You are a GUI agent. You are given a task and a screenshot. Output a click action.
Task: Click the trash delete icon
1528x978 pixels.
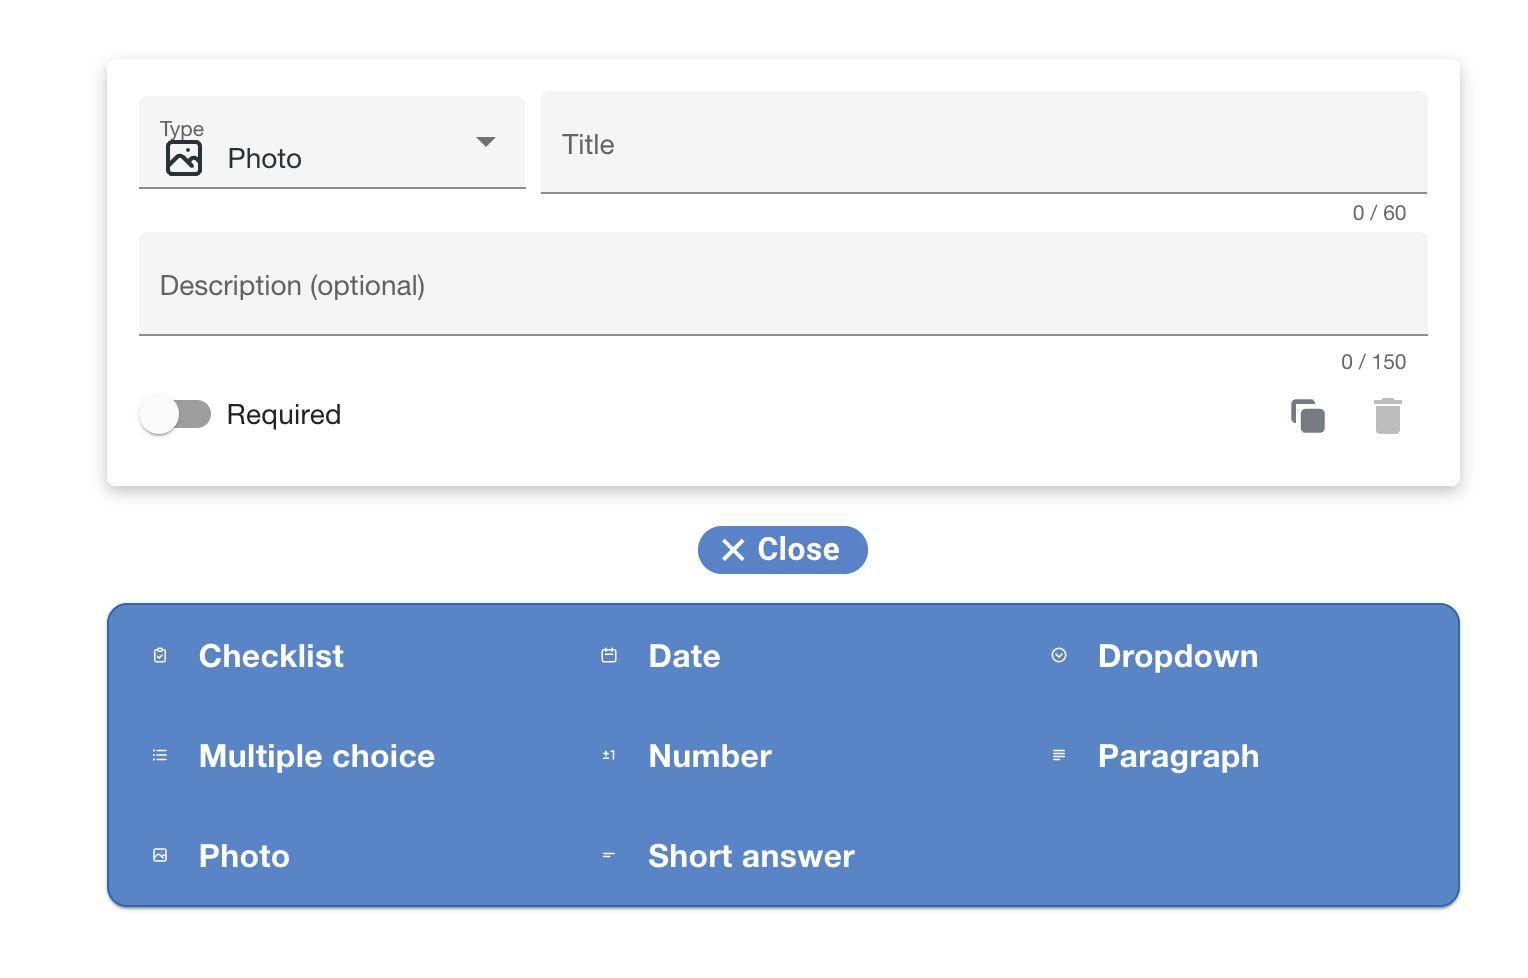click(x=1387, y=416)
